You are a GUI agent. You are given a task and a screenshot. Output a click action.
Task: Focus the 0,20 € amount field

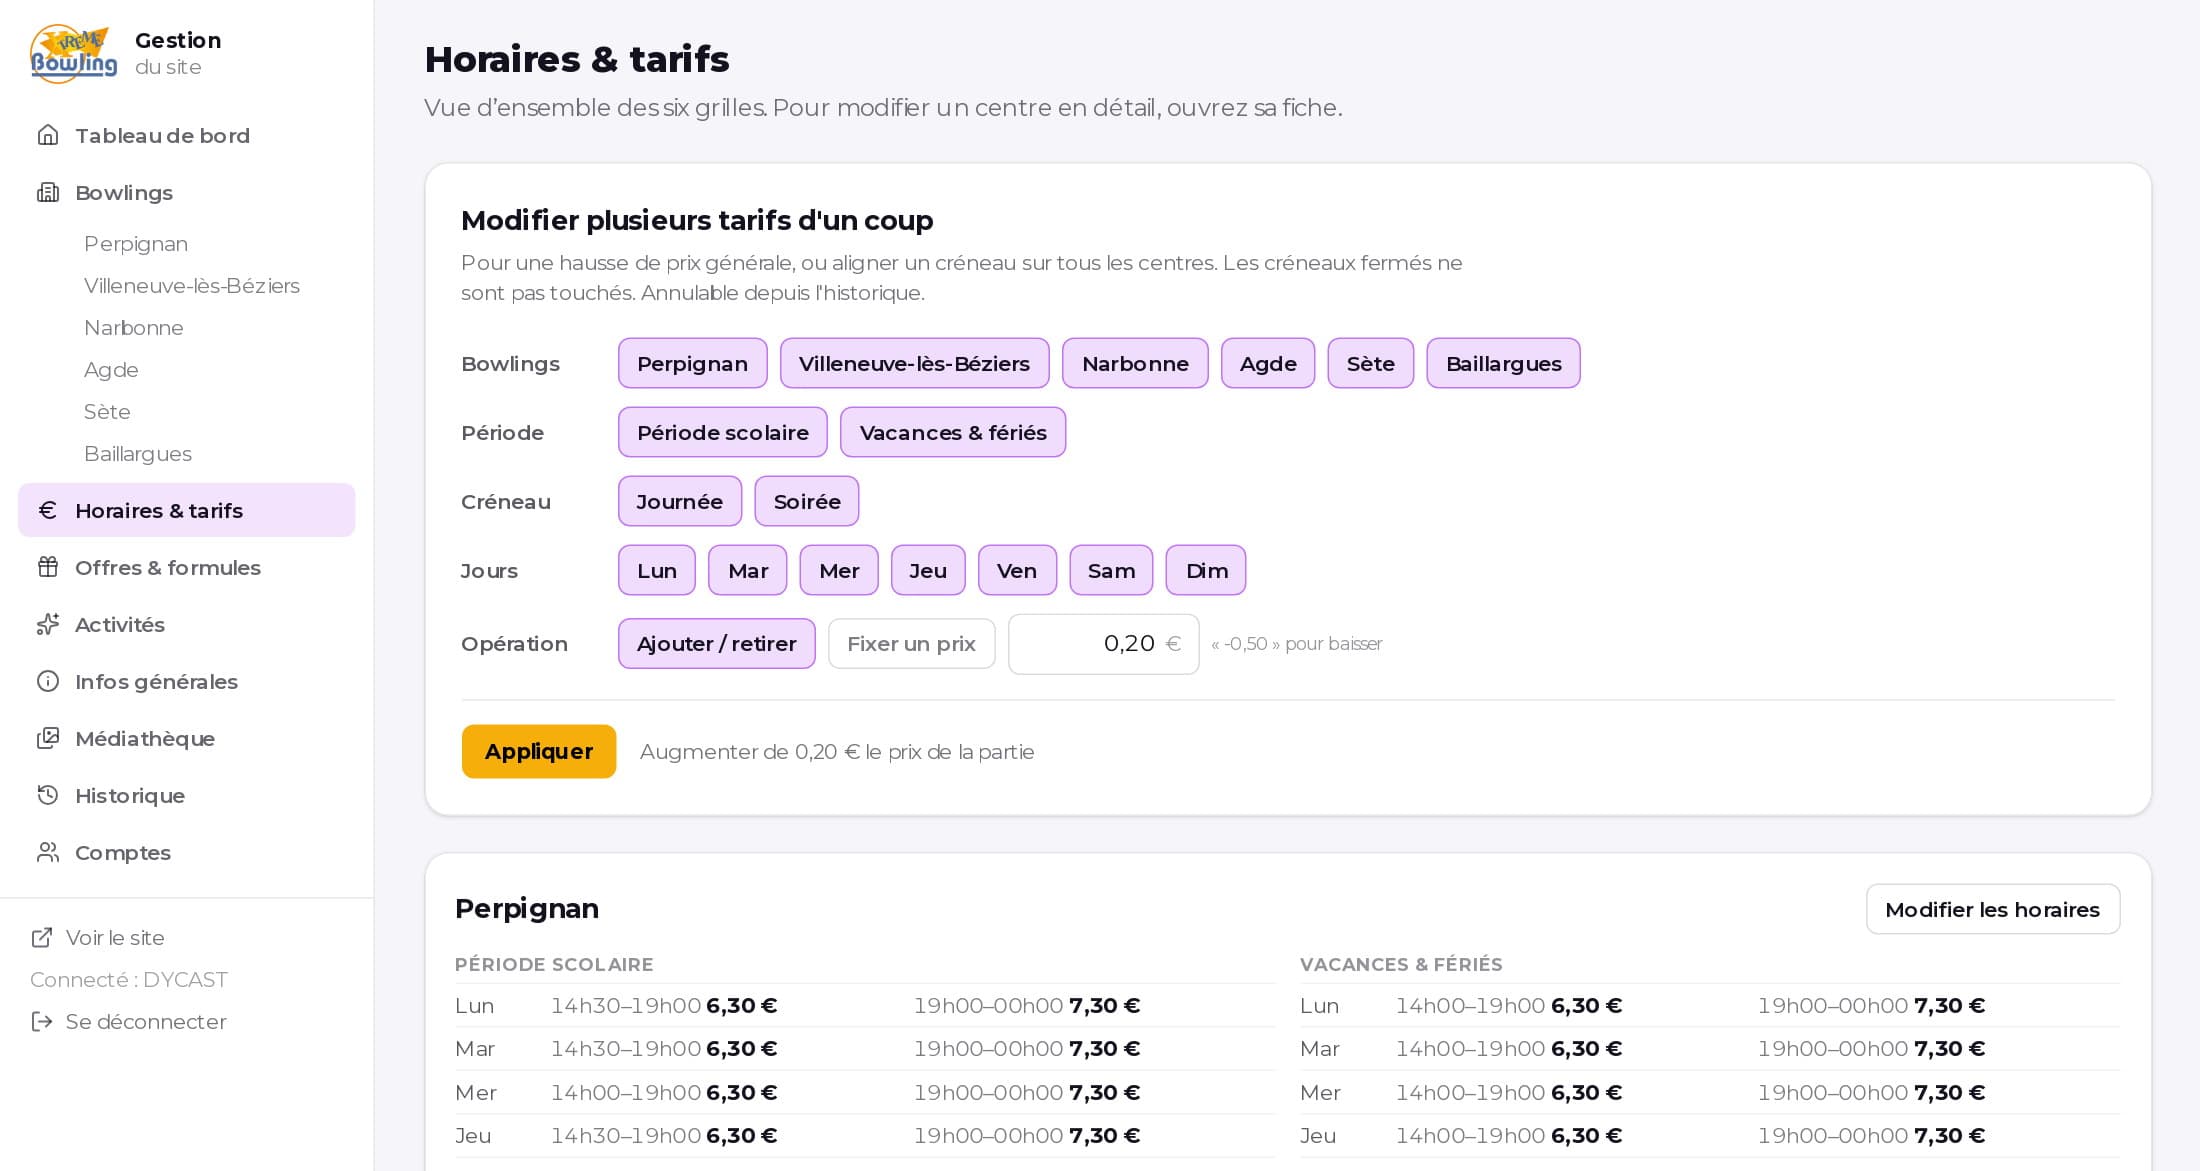[1104, 643]
